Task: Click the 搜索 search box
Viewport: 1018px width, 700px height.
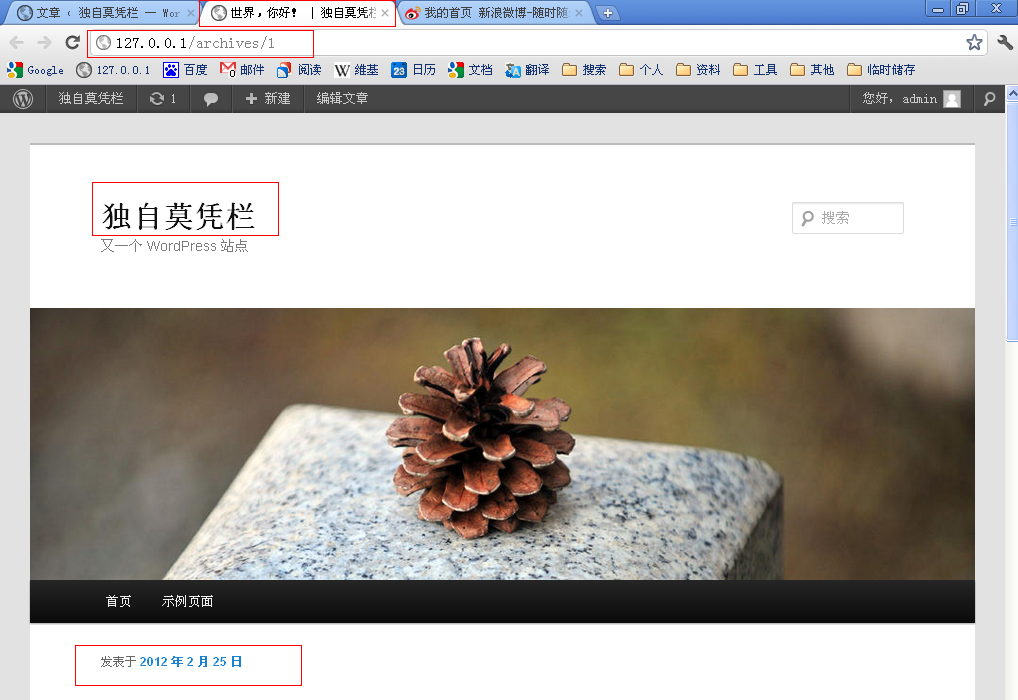Action: 848,218
